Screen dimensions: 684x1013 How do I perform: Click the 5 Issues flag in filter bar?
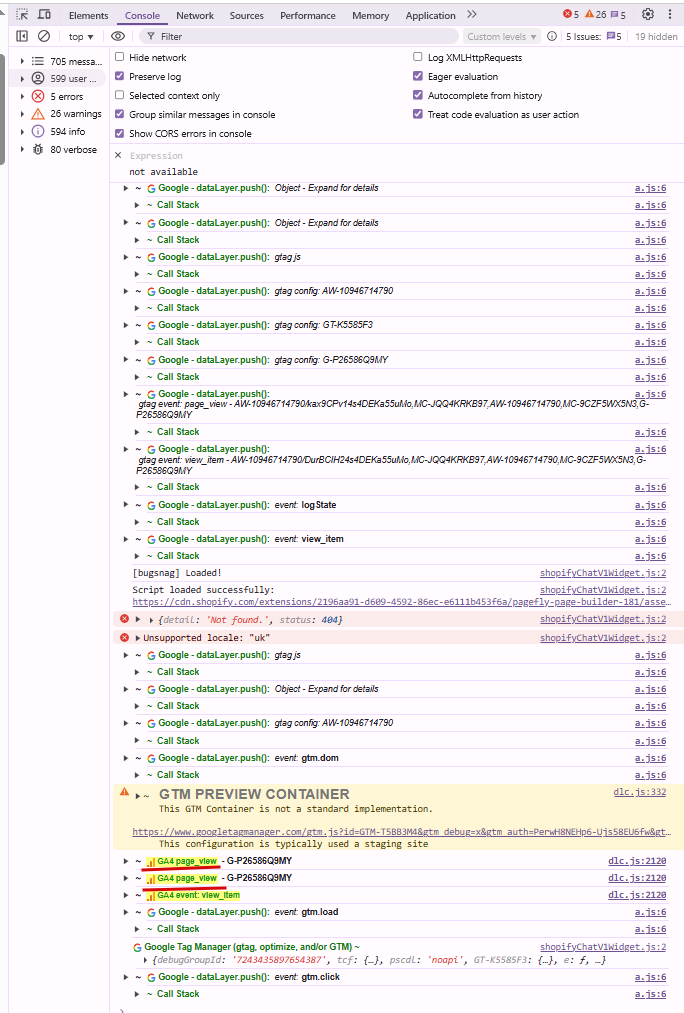[614, 36]
